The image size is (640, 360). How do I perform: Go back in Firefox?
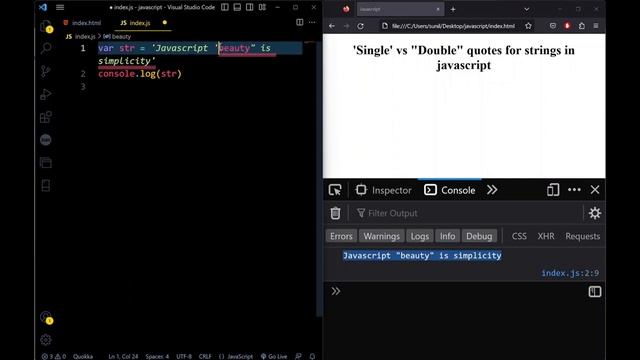coord(332,26)
